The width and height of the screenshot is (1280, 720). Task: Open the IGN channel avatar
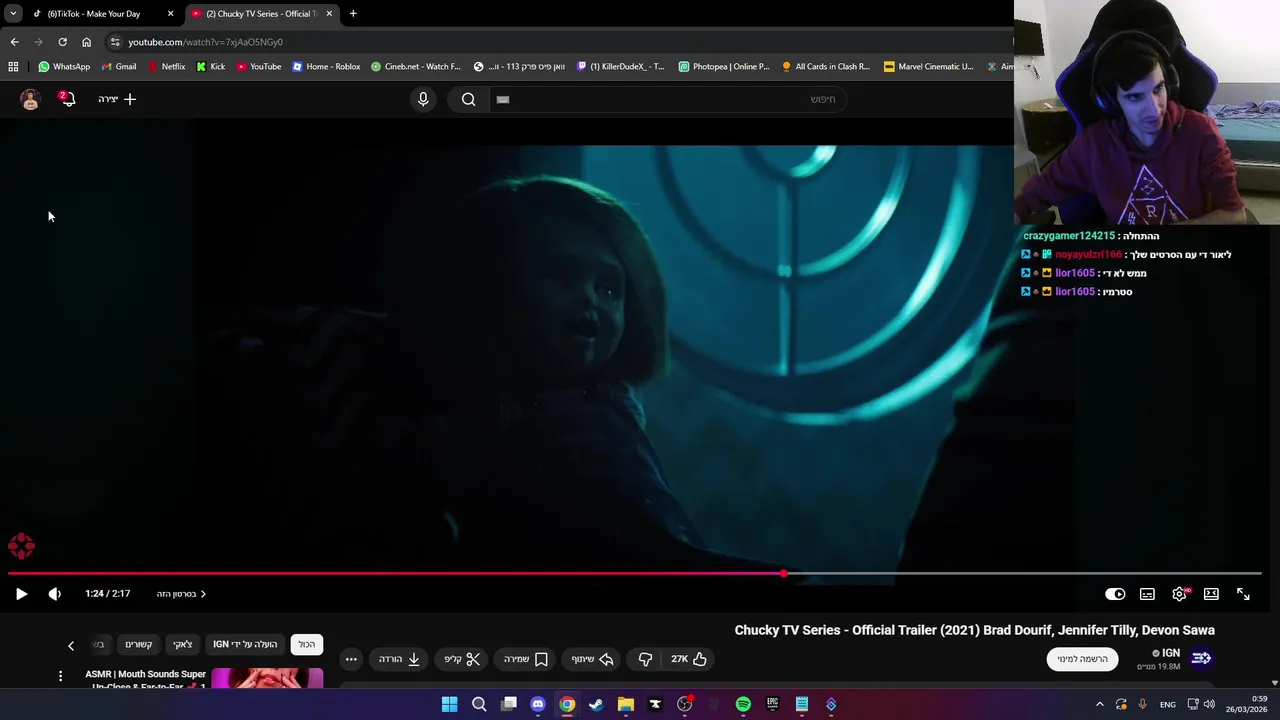[x=1201, y=658]
